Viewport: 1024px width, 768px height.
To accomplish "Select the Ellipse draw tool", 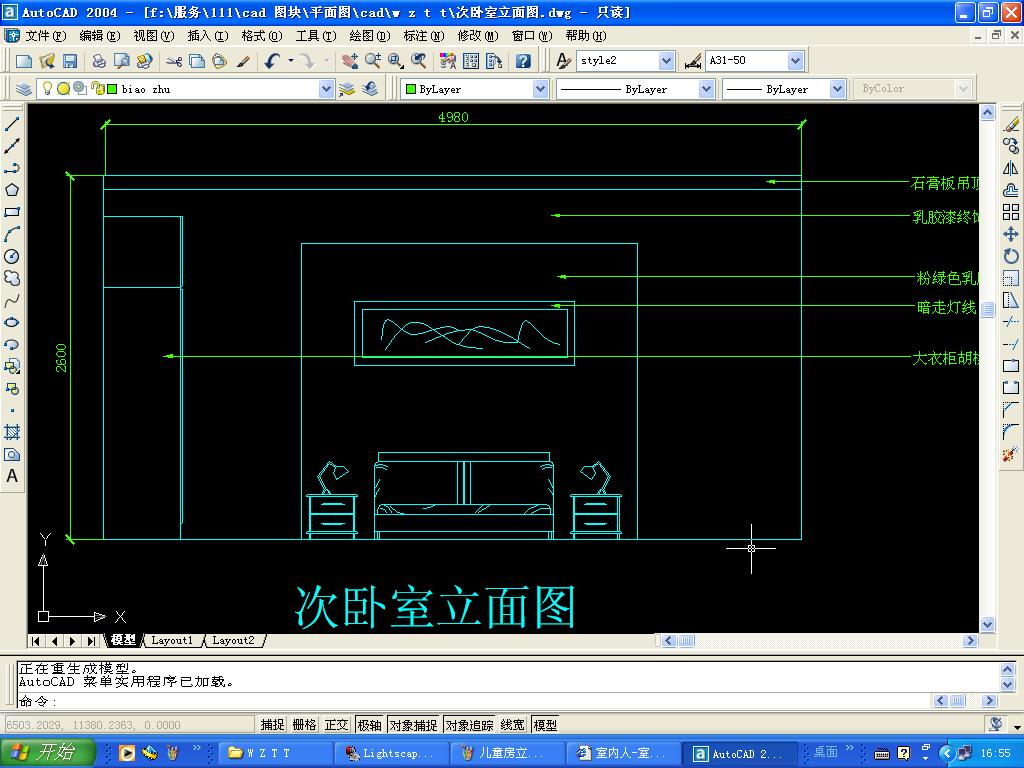I will point(12,323).
